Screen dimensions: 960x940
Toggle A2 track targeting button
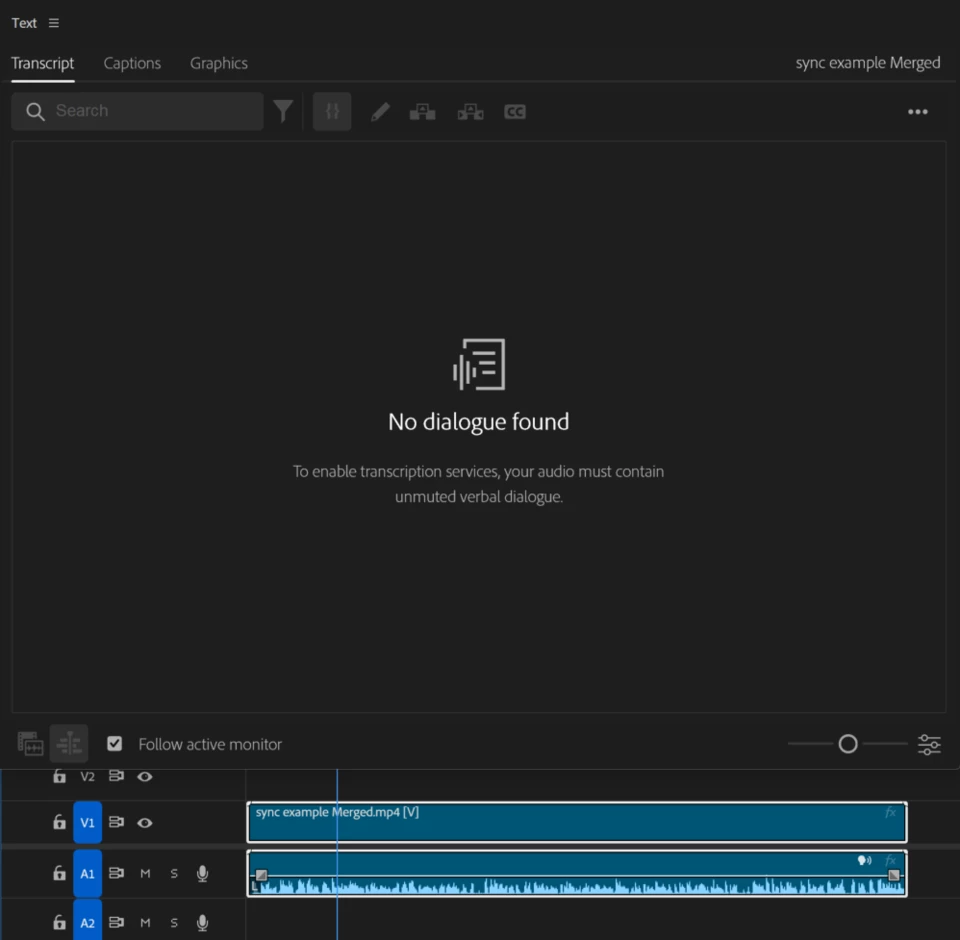click(x=88, y=921)
